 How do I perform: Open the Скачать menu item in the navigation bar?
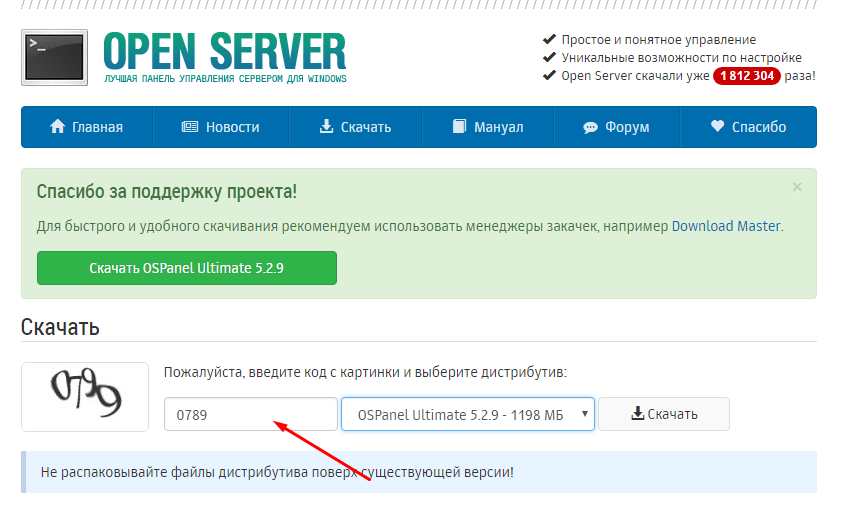point(356,127)
